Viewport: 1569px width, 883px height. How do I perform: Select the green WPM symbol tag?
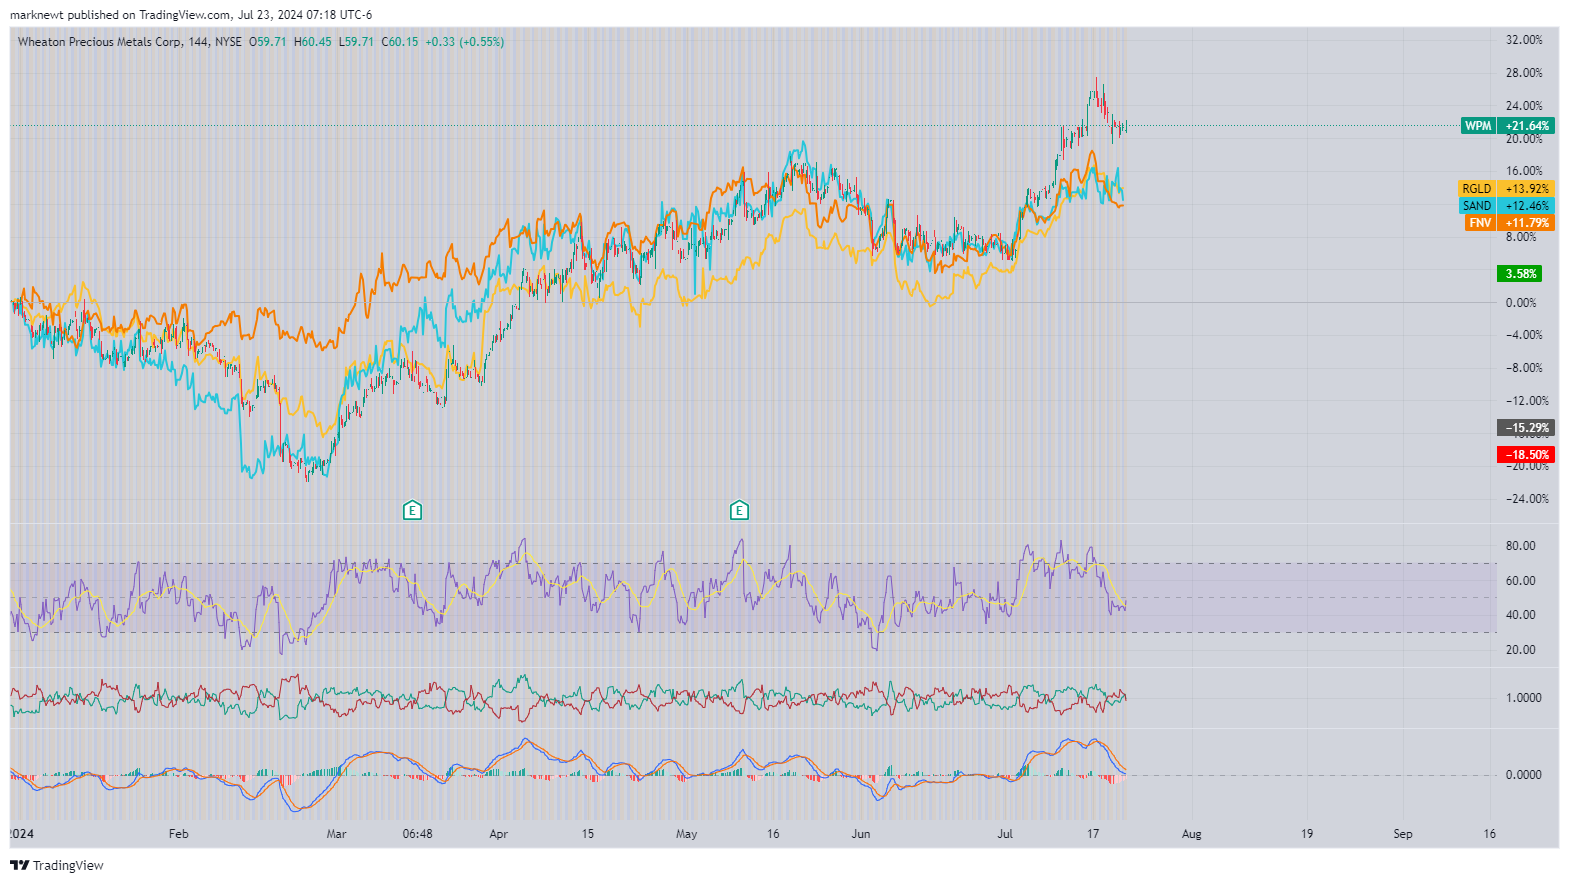click(x=1478, y=126)
